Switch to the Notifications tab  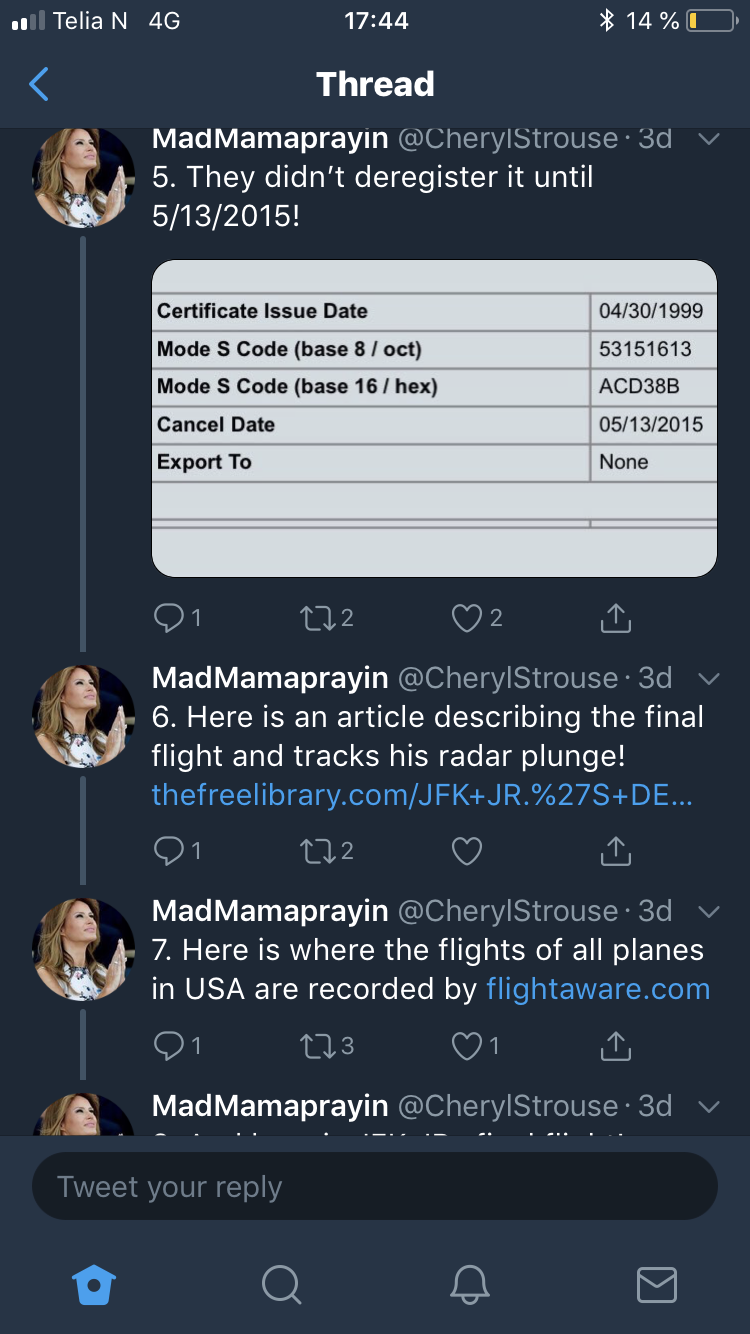469,1284
